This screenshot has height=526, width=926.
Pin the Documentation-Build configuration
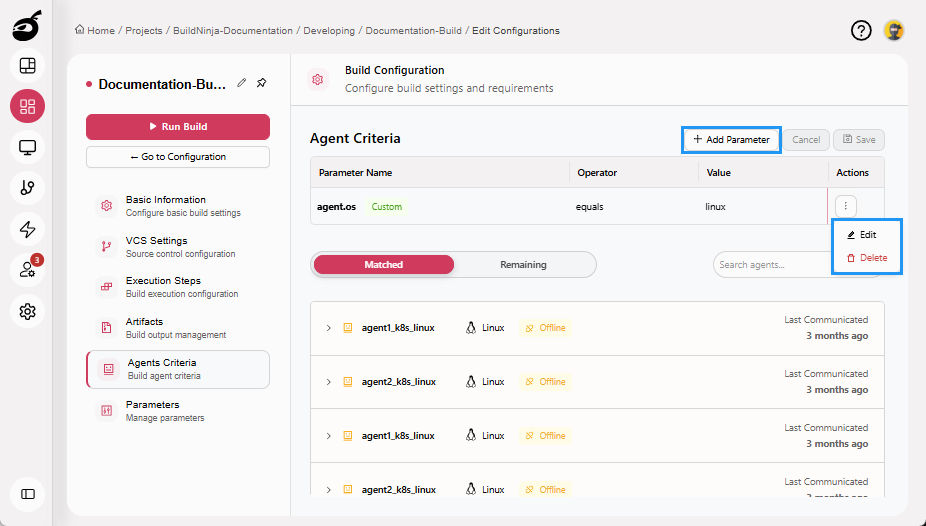click(x=262, y=83)
